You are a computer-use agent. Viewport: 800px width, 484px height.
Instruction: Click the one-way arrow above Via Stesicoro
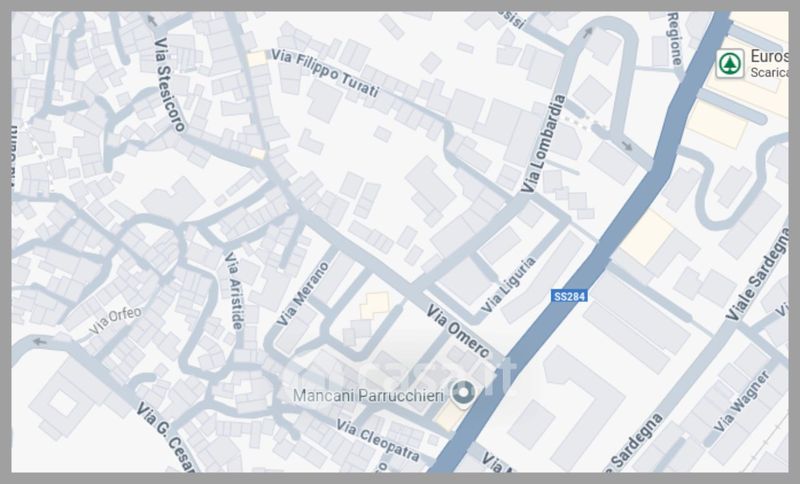[153, 21]
